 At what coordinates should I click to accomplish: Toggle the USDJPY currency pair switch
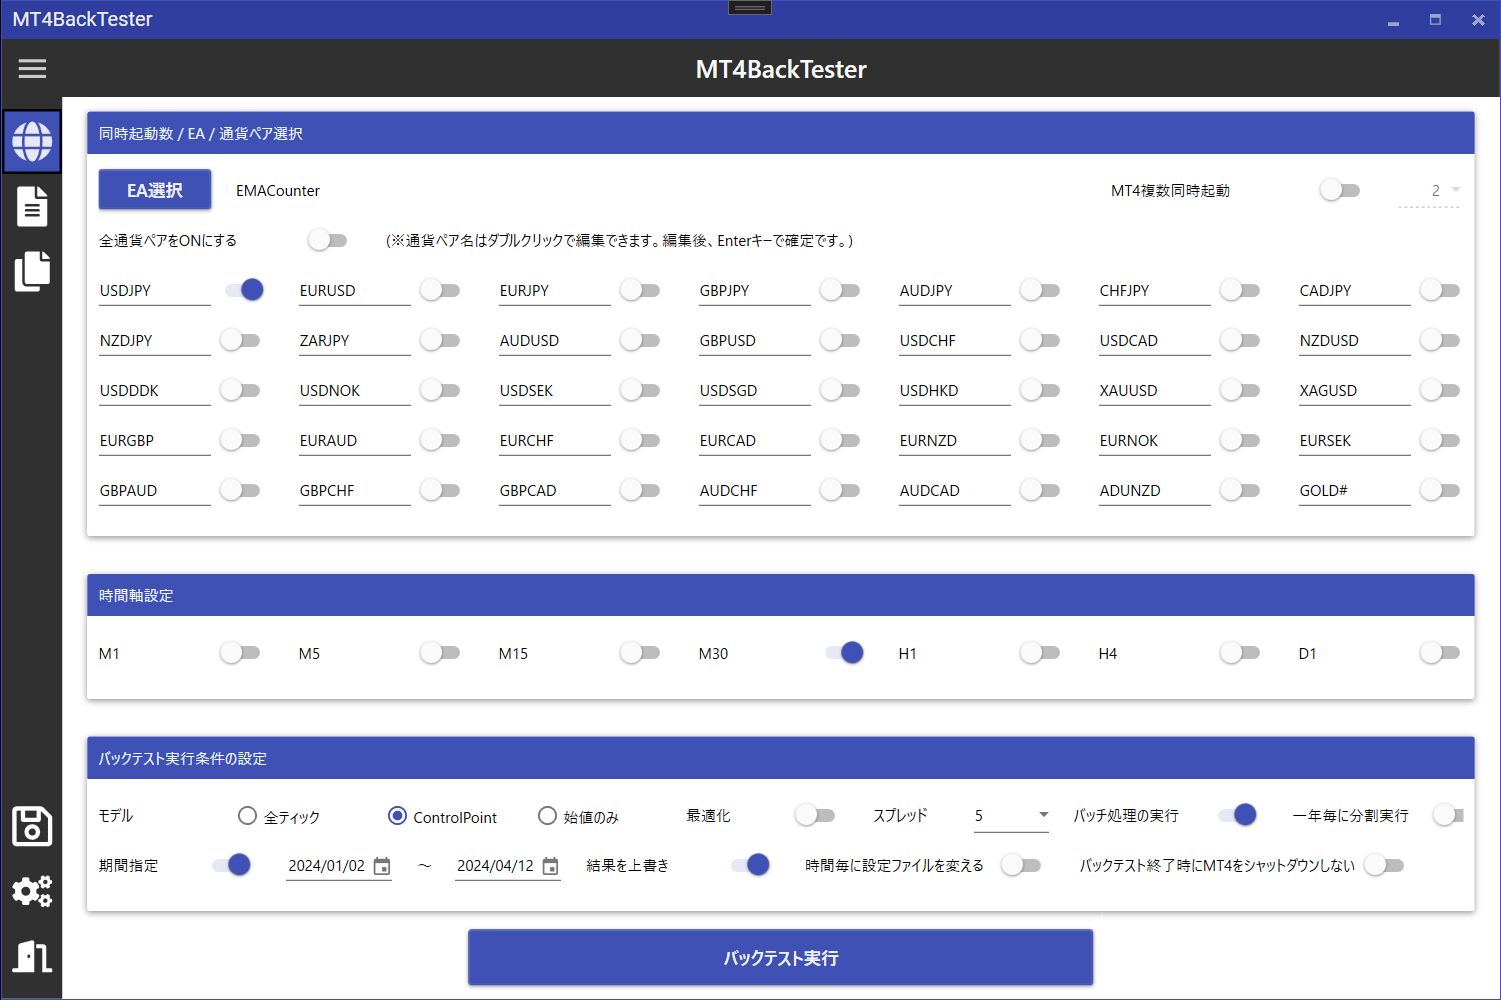coord(243,290)
